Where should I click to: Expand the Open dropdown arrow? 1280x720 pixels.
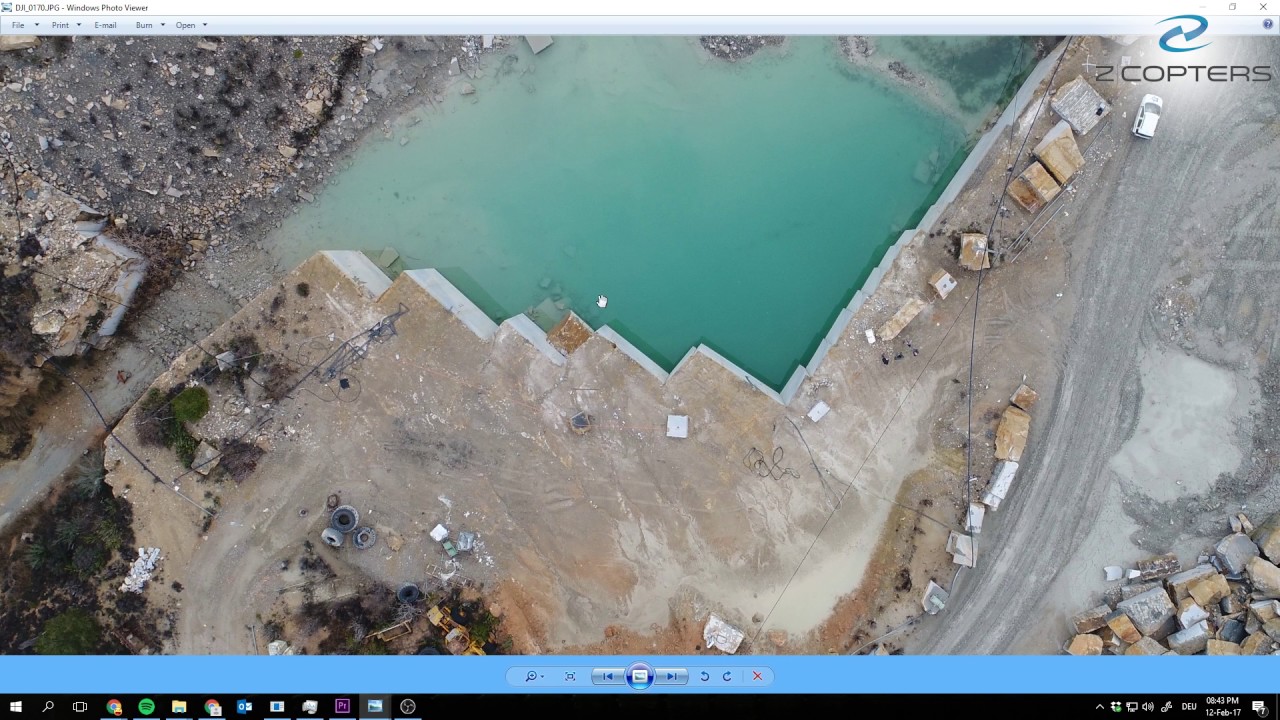coord(205,25)
